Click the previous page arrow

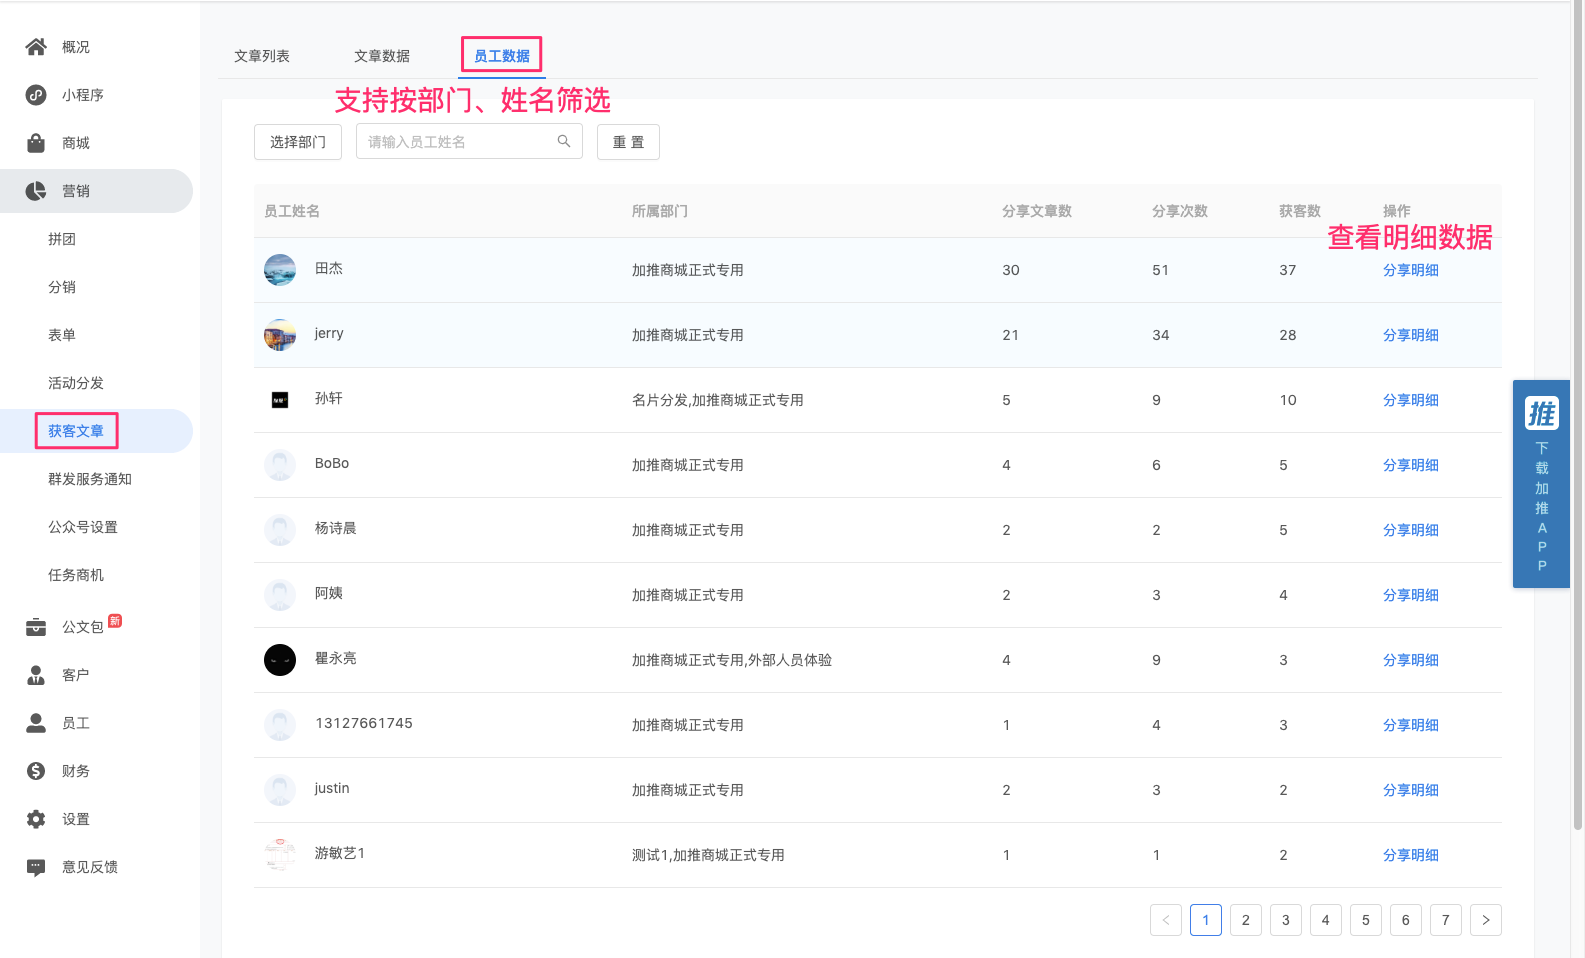[x=1166, y=920]
